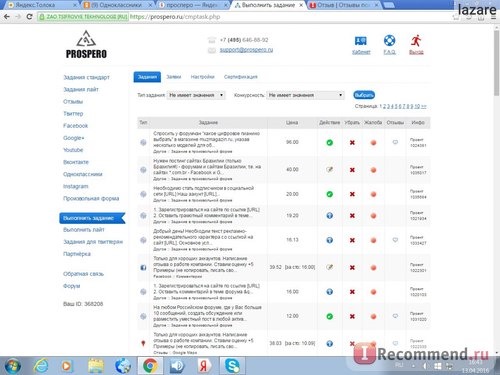
Task: Report complaint on the 20.00 task
Action: [x=373, y=194]
